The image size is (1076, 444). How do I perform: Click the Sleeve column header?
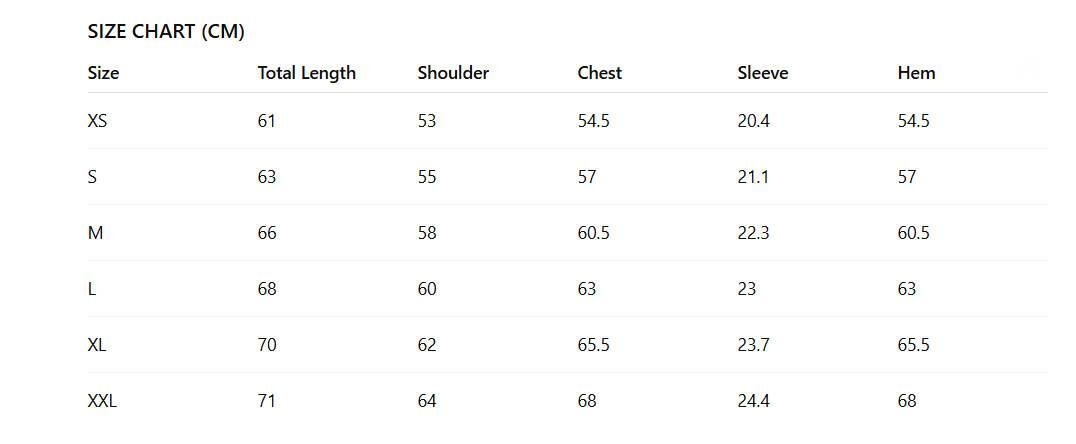point(762,73)
